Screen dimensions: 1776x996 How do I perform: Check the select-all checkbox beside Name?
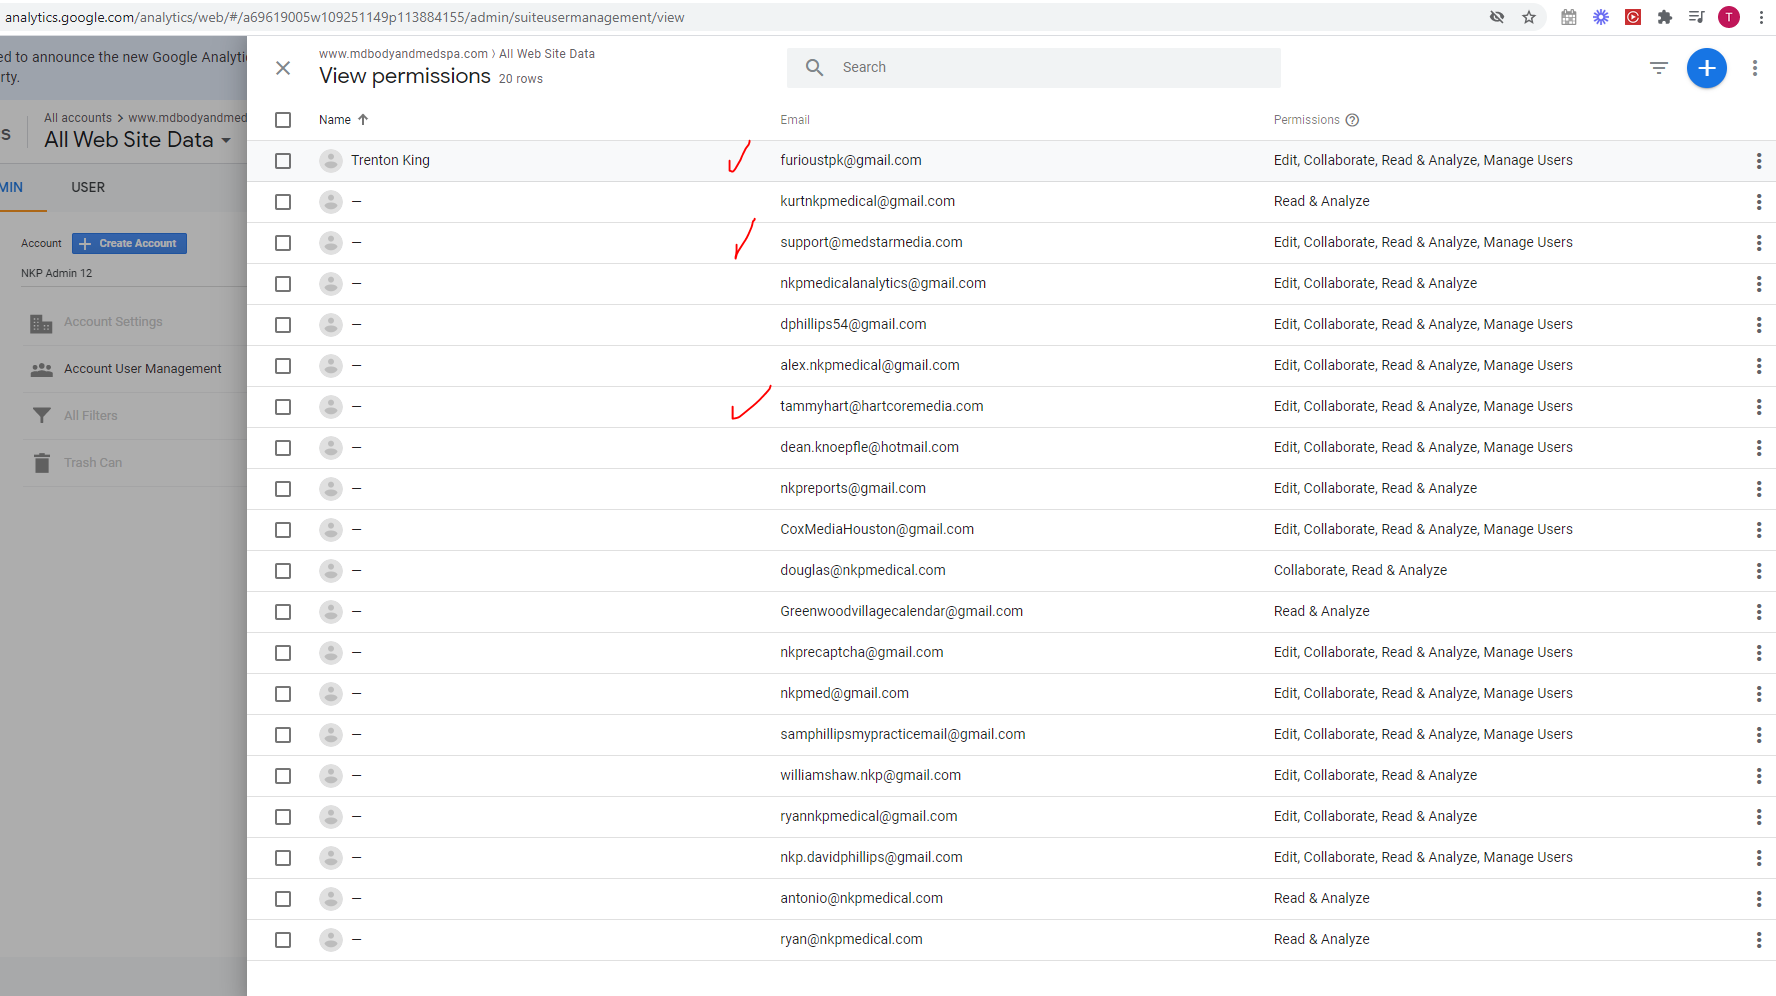(283, 120)
